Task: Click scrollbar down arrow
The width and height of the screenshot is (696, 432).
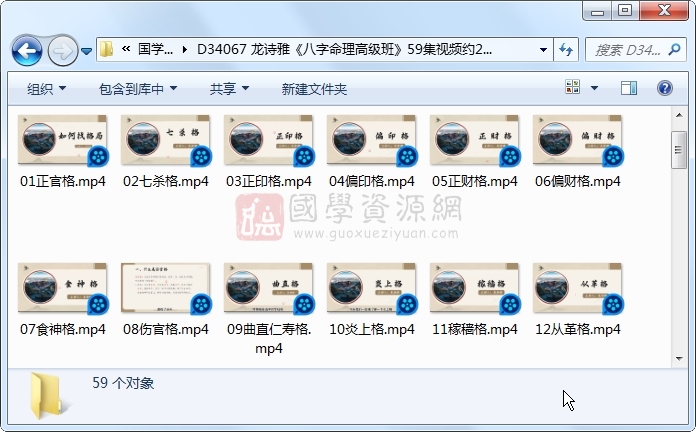Action: pyautogui.click(x=679, y=358)
